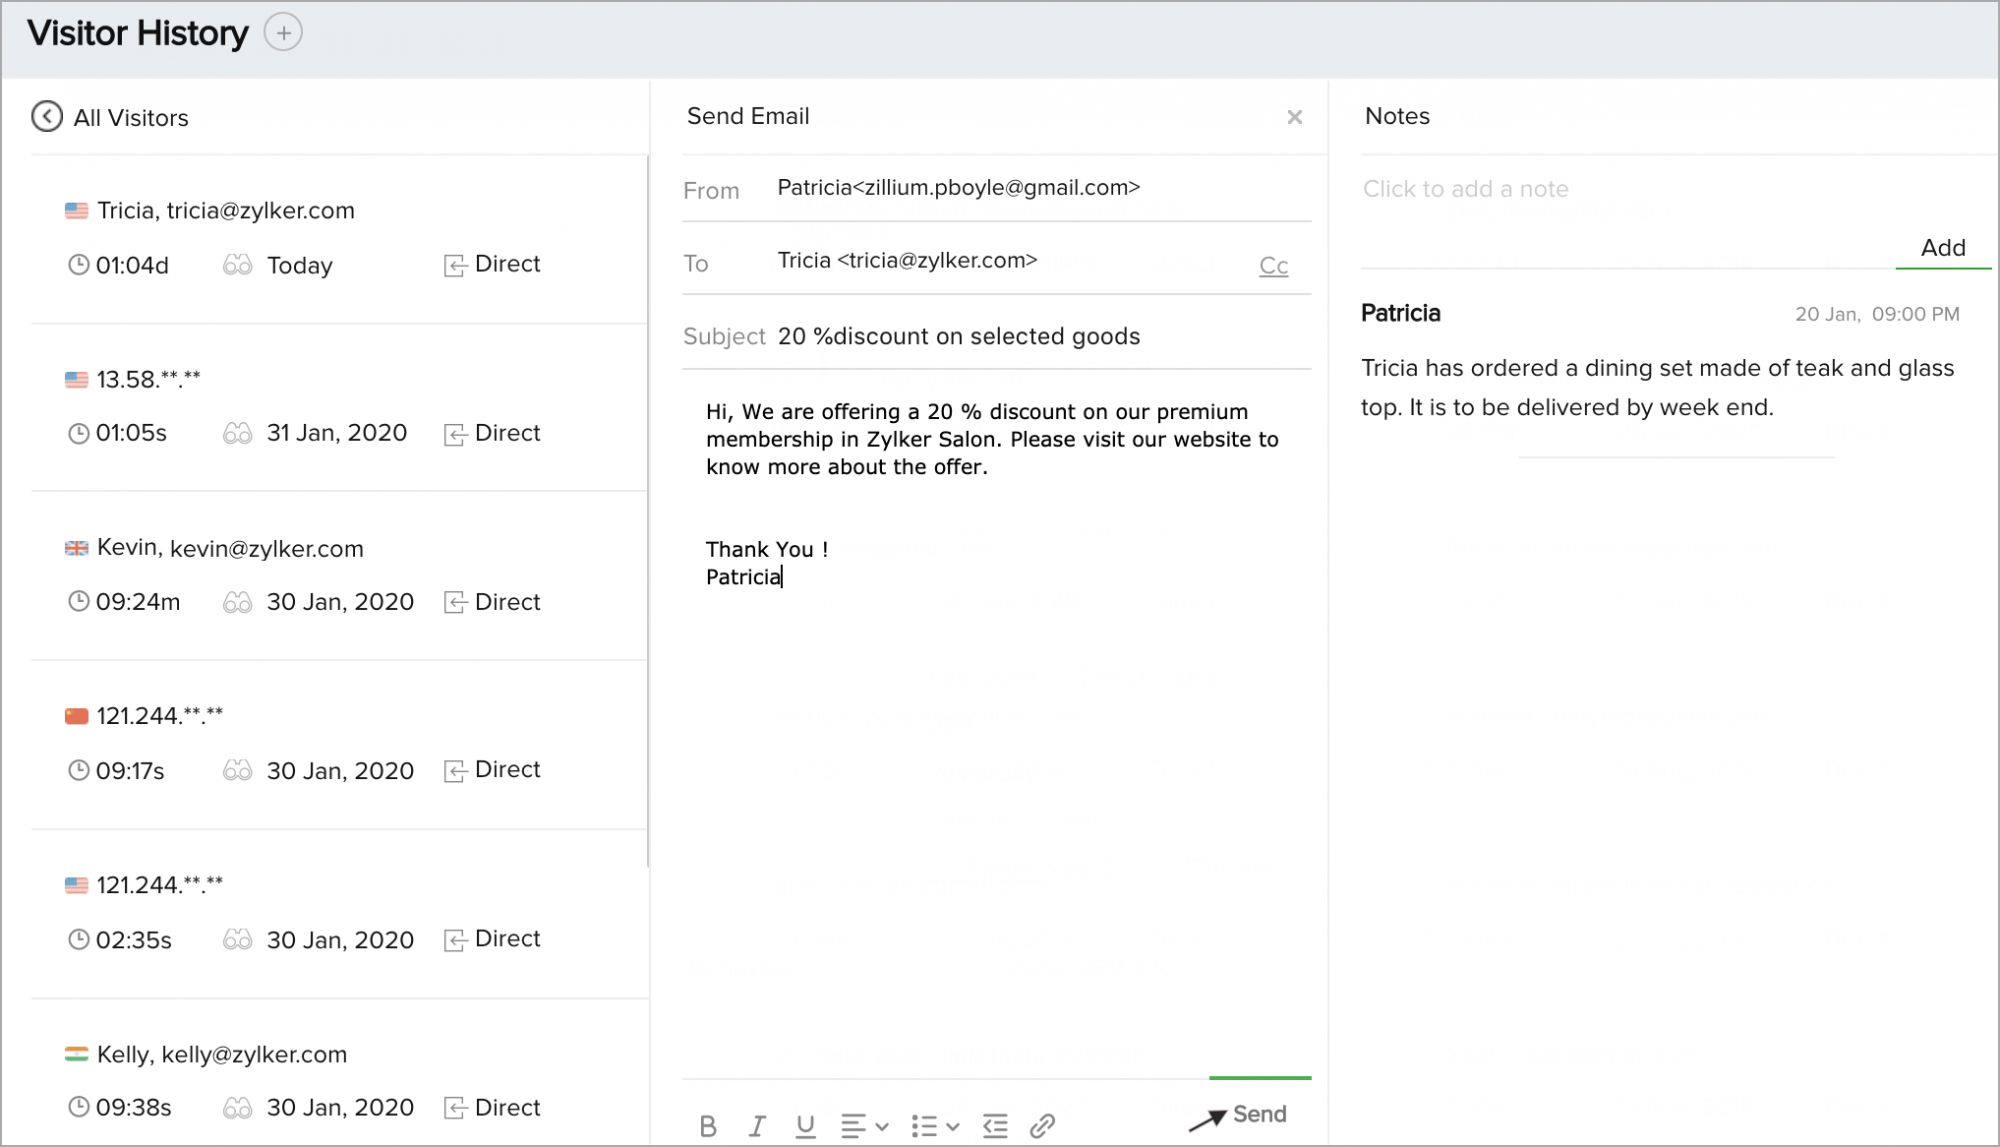
Task: Click Tricia's clock duration icon
Action: click(x=78, y=266)
